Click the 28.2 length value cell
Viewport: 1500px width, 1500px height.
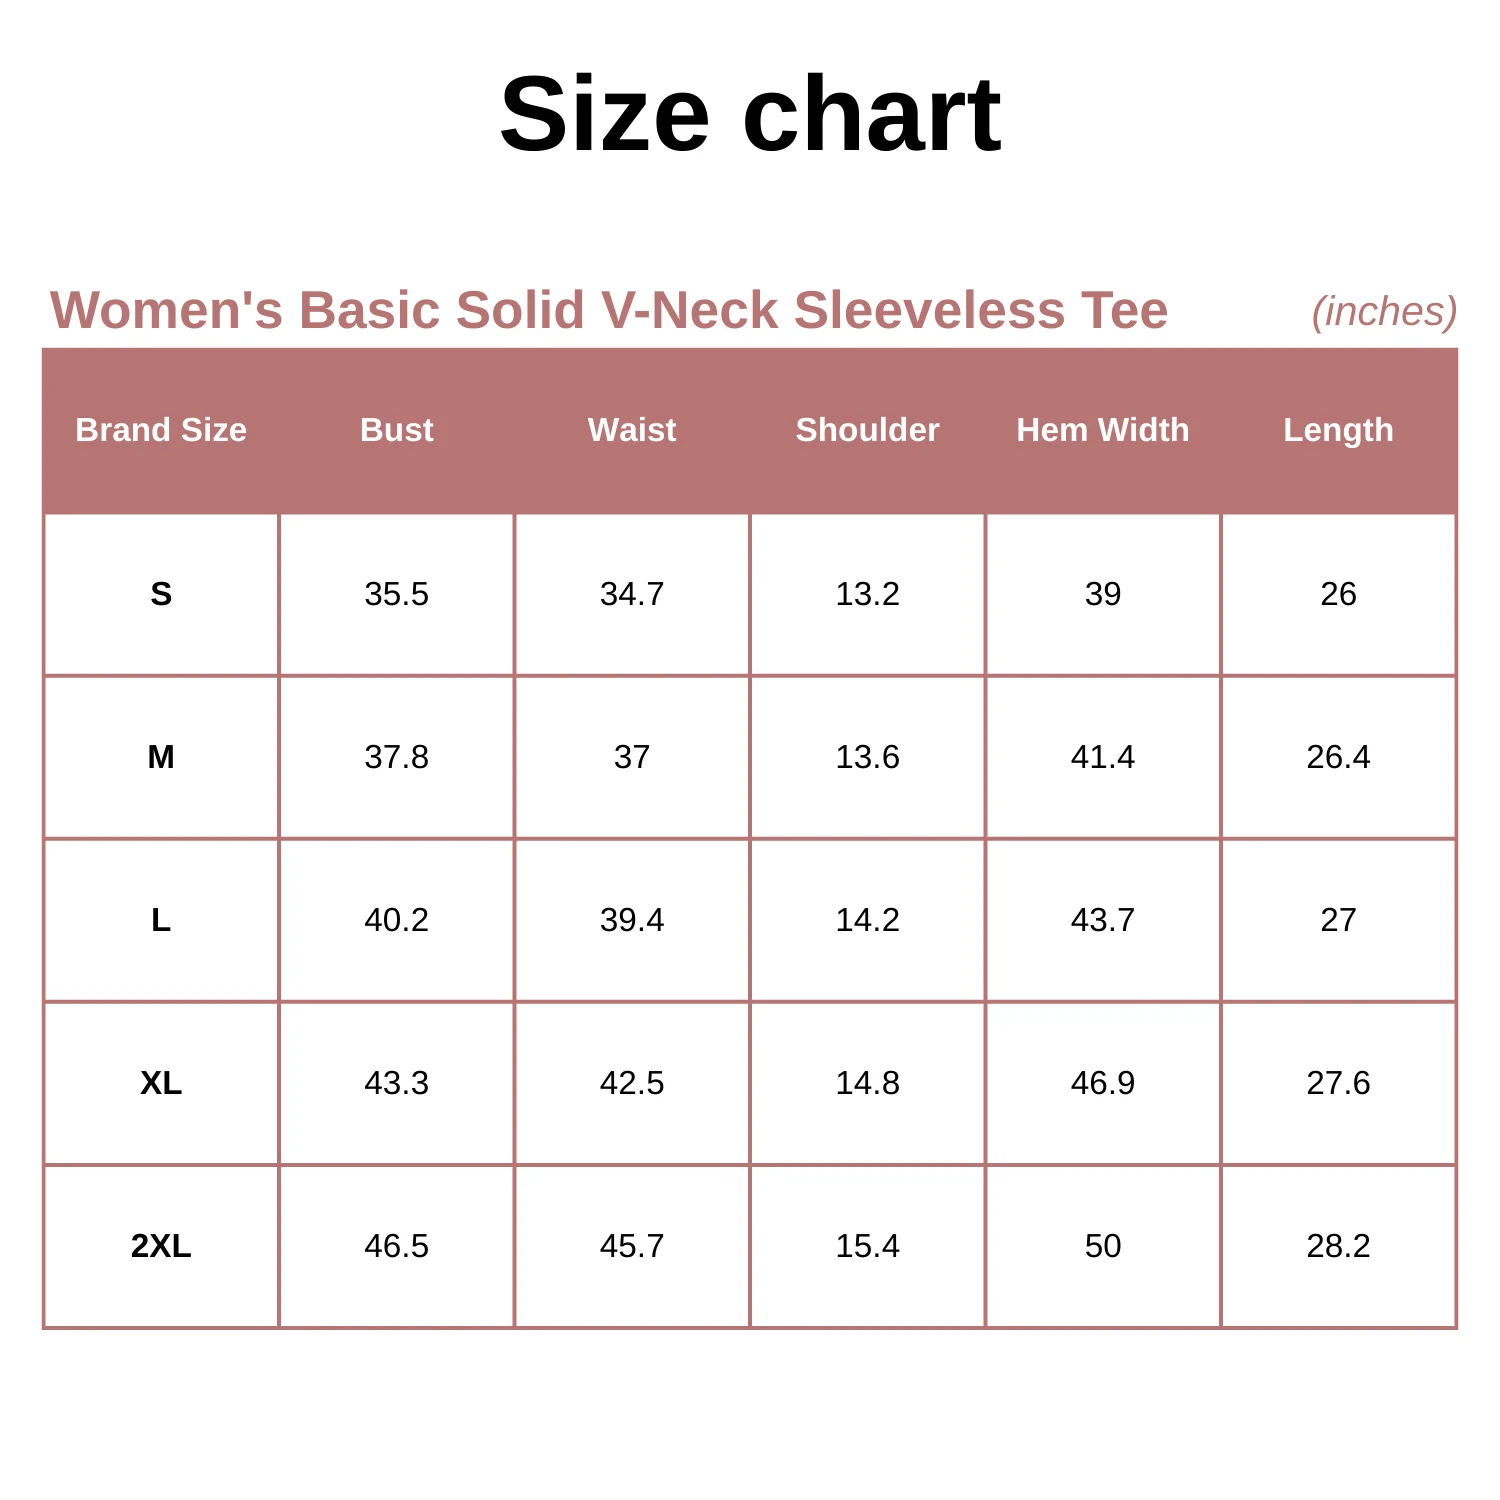(1339, 1246)
